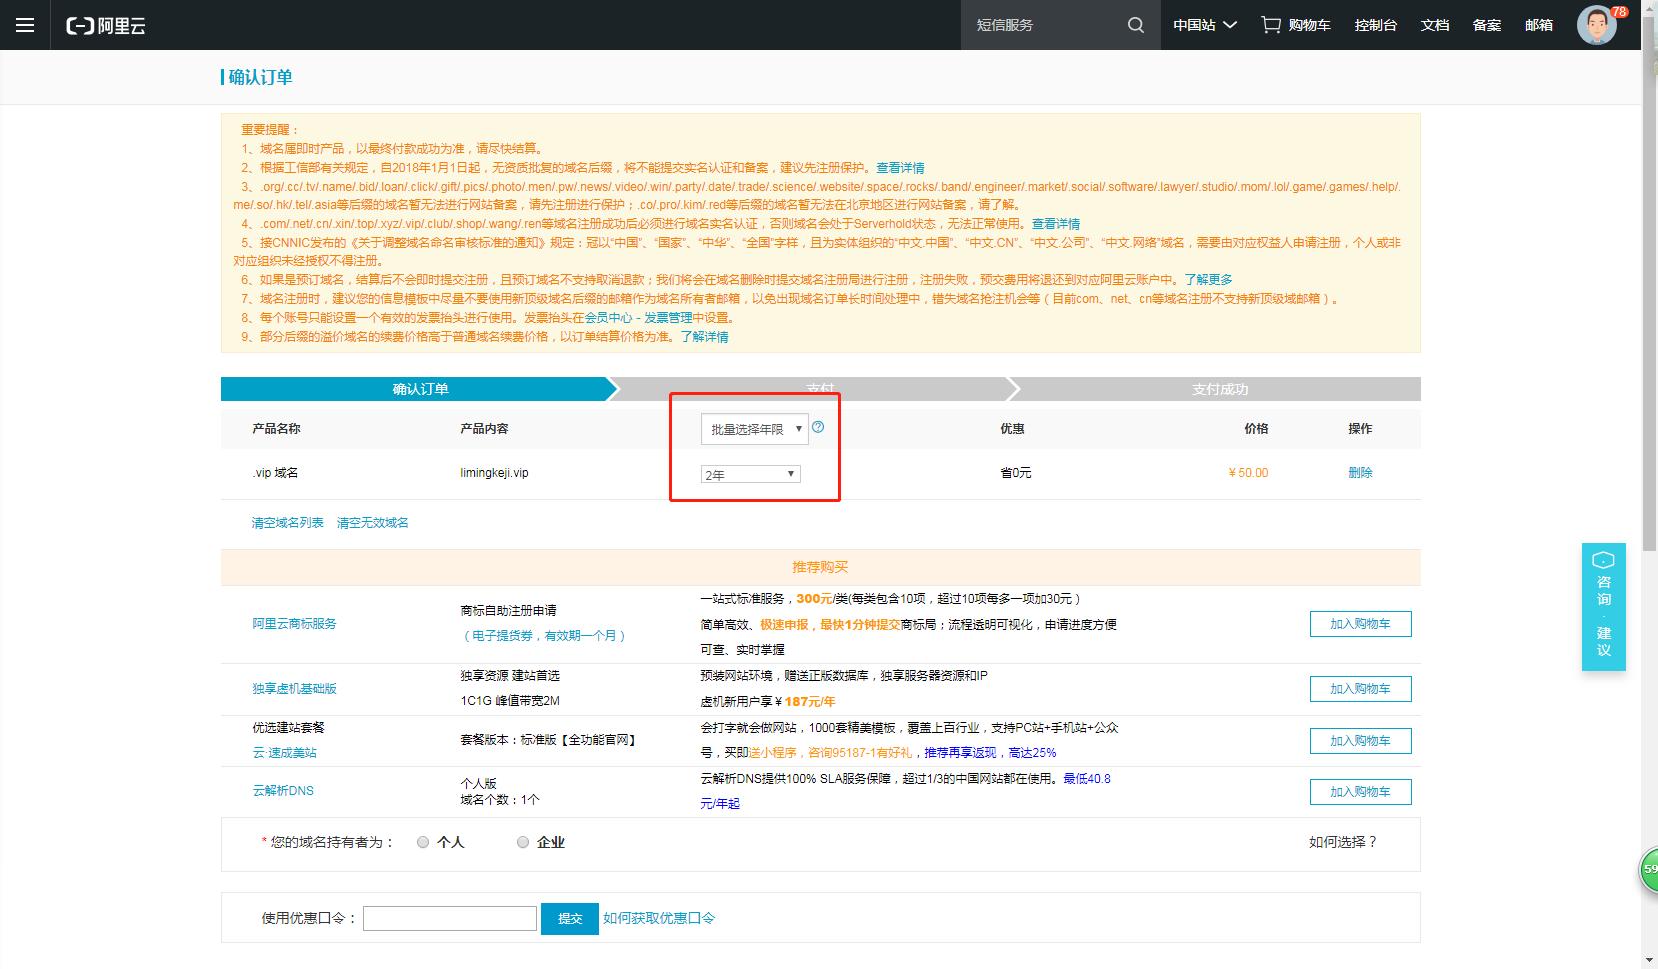Click the .vip 域名 product name
The image size is (1658, 969).
[275, 473]
